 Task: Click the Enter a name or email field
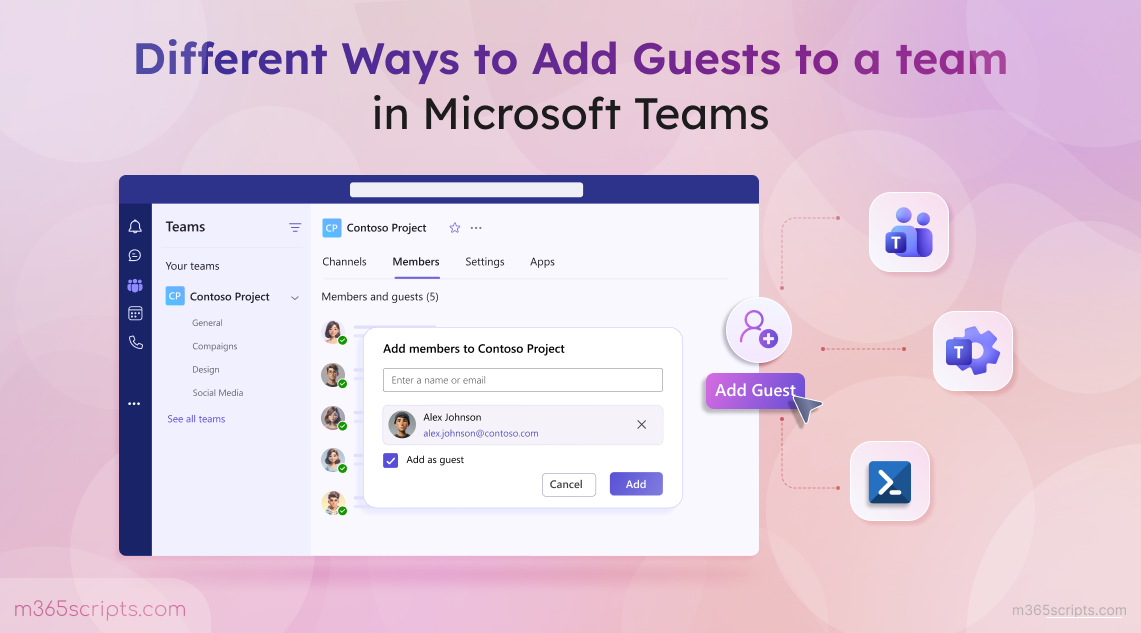522,380
